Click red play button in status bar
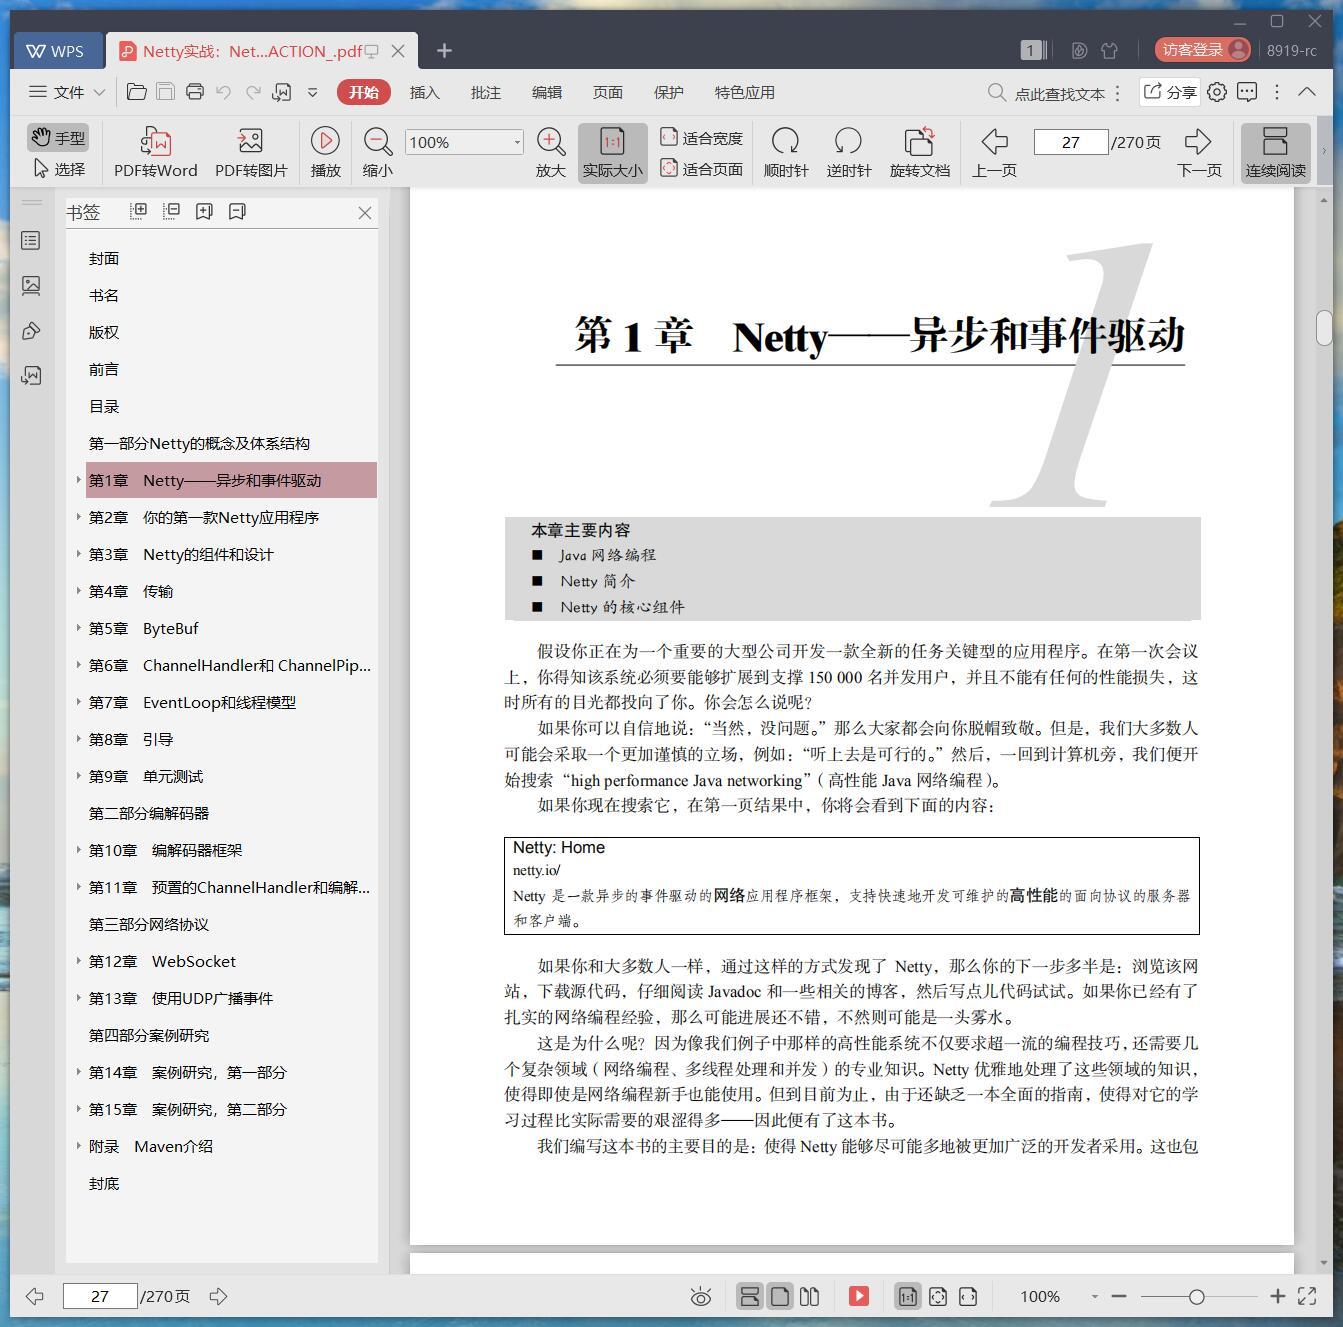1343x1327 pixels. click(x=858, y=1296)
